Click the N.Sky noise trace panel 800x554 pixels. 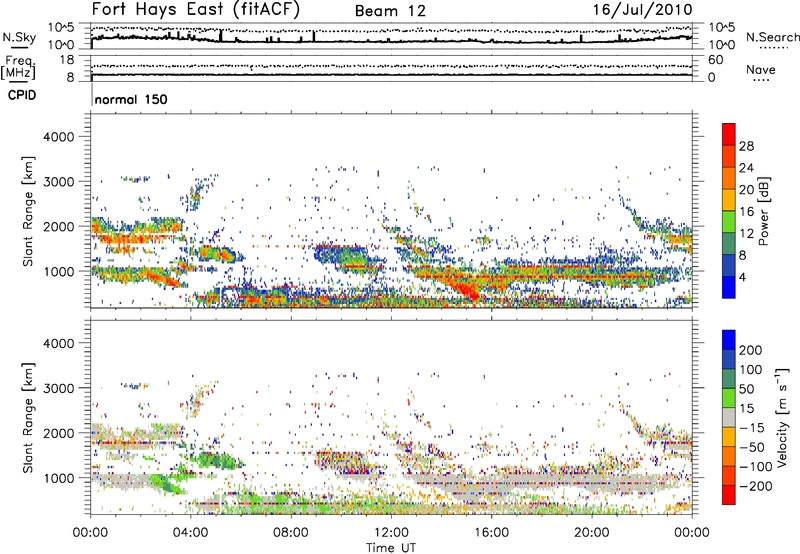391,36
